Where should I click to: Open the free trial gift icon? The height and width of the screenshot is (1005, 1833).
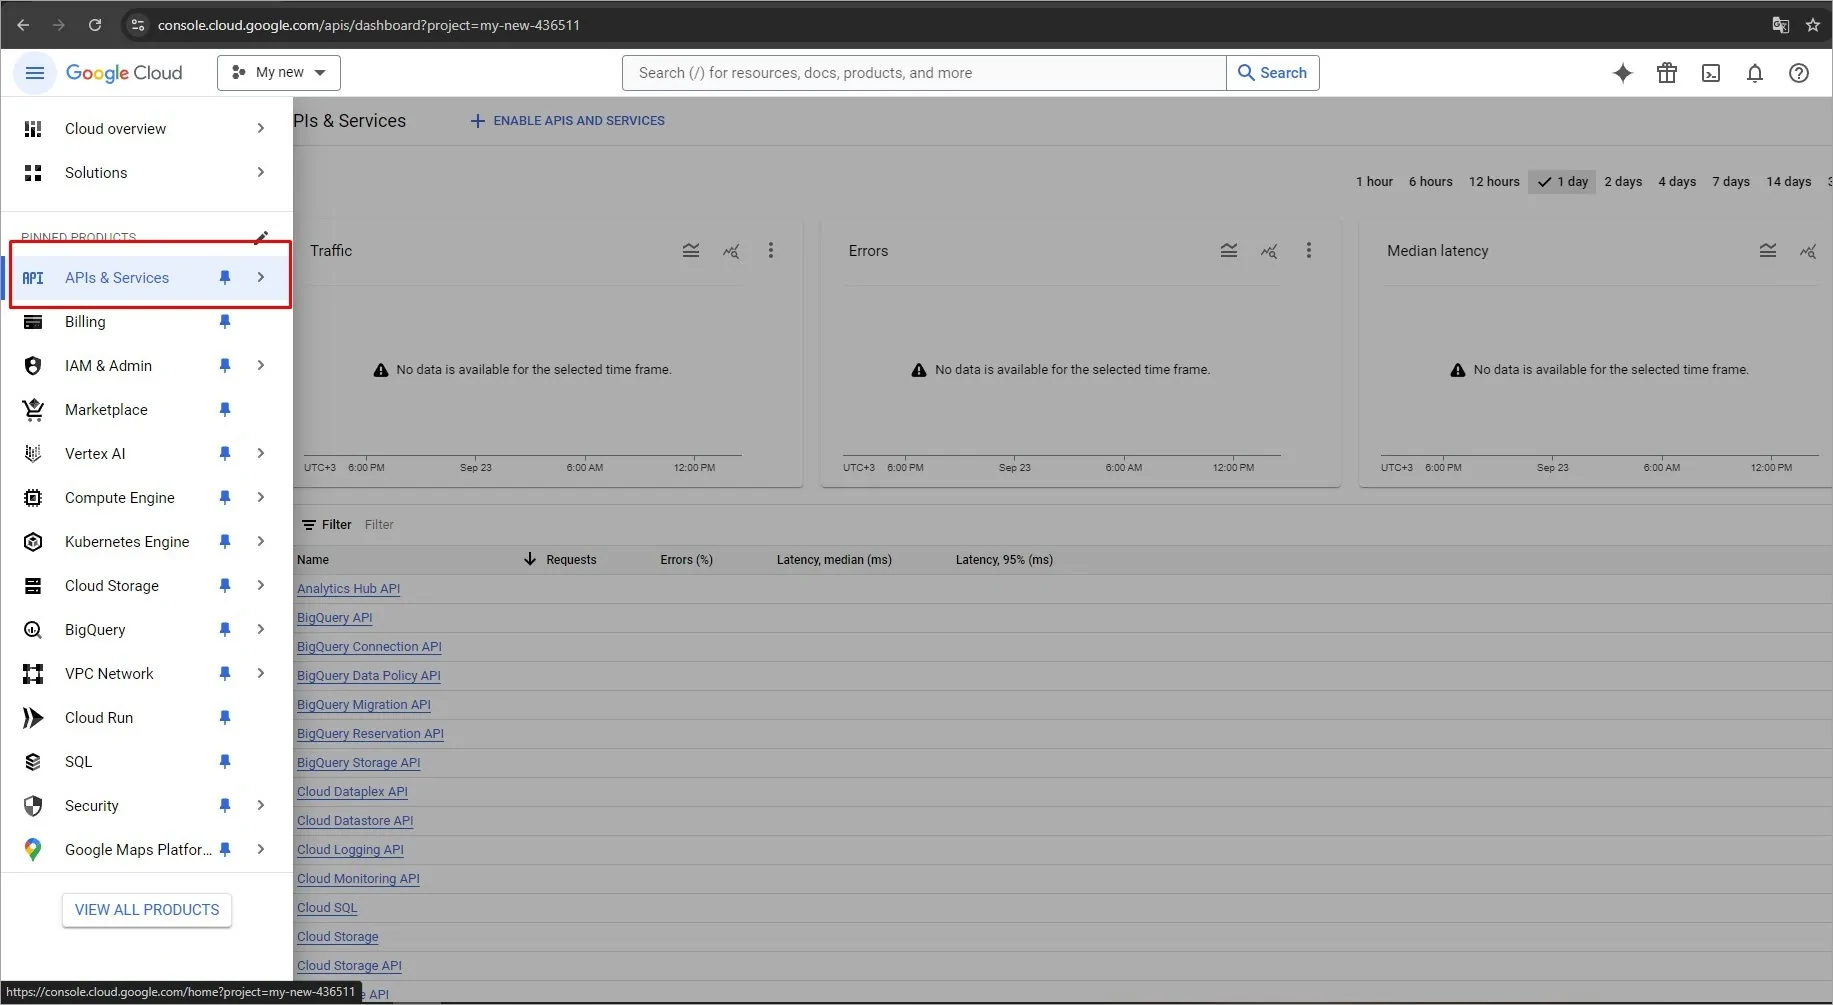point(1666,72)
